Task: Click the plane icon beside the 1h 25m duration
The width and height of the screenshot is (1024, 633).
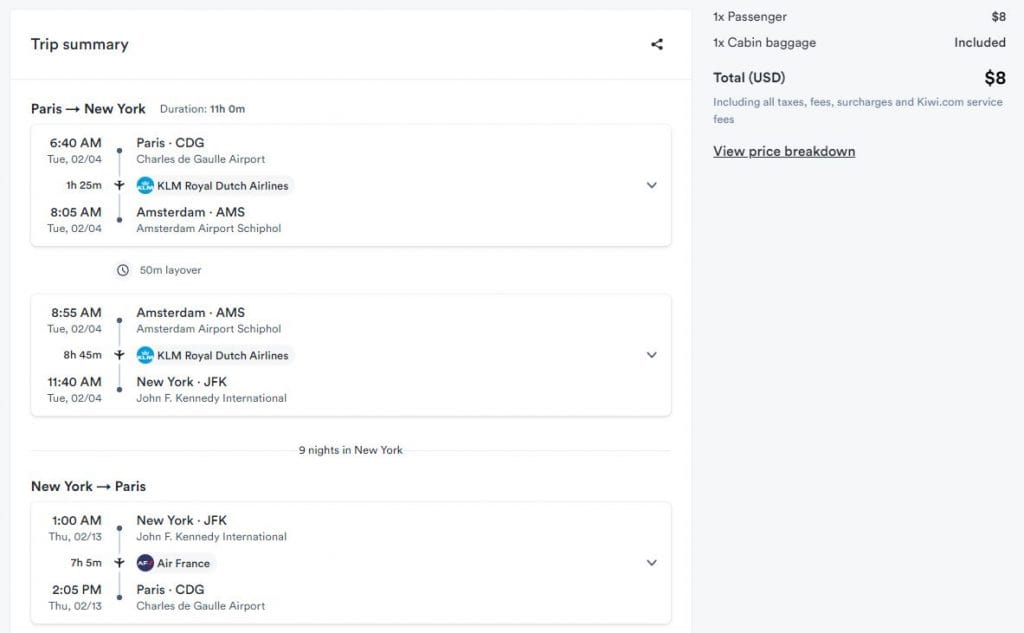Action: click(119, 185)
